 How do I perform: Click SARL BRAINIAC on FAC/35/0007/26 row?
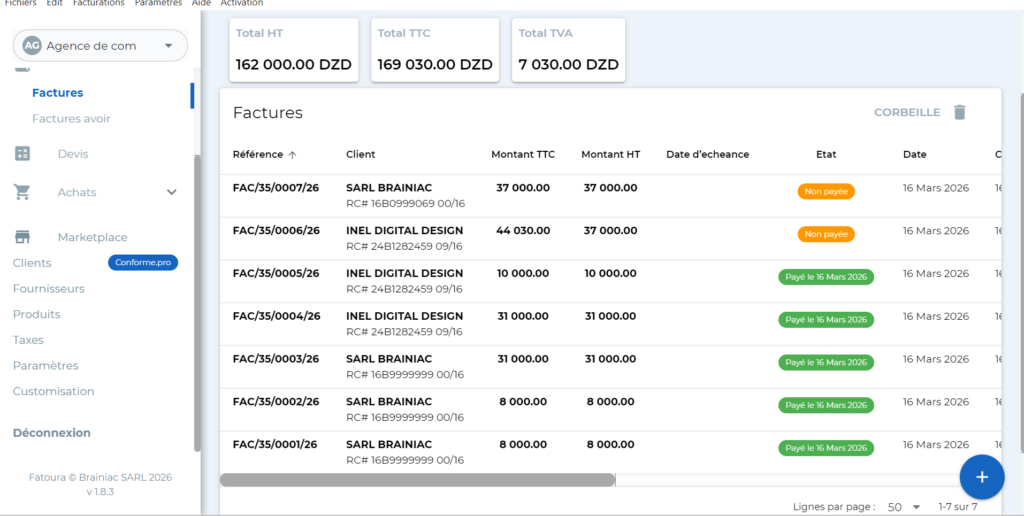pos(389,188)
